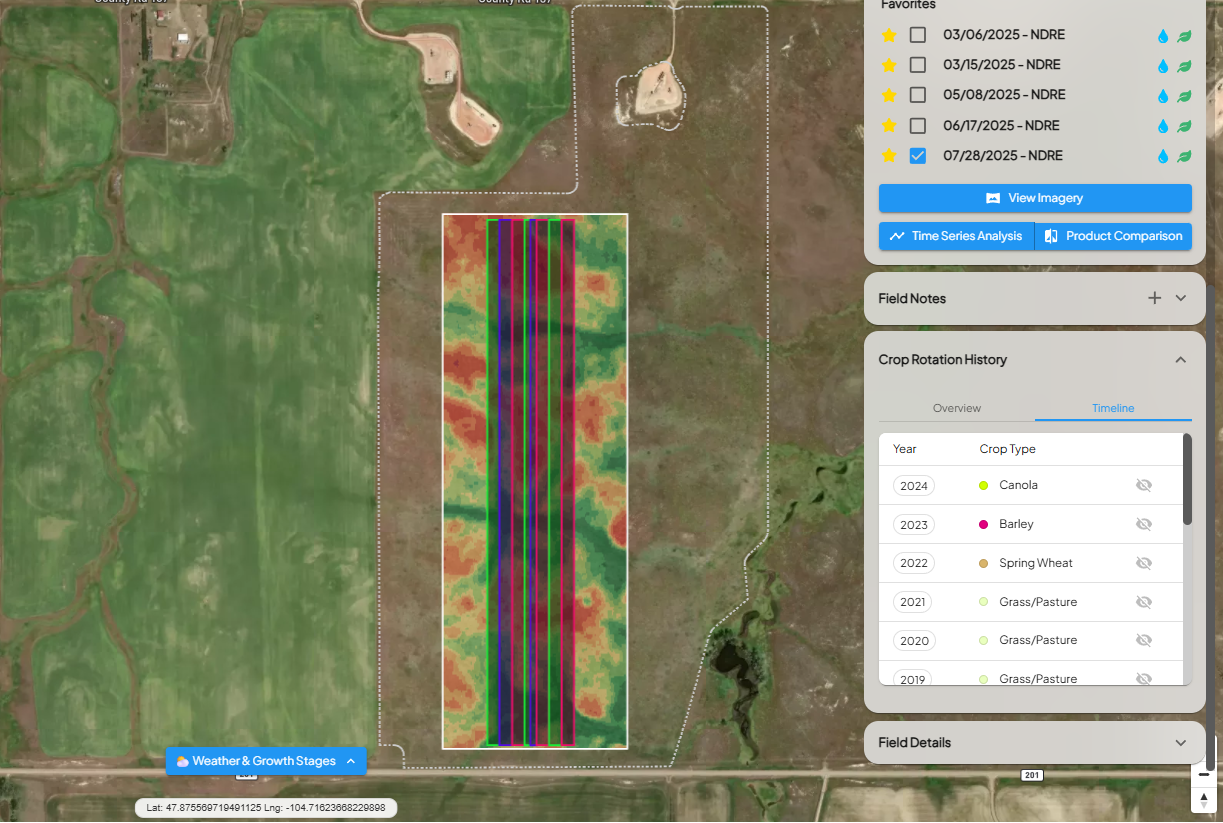The width and height of the screenshot is (1223, 823).
Task: Click the leaf icon for 06/17/2025 NDRE
Action: click(x=1183, y=126)
